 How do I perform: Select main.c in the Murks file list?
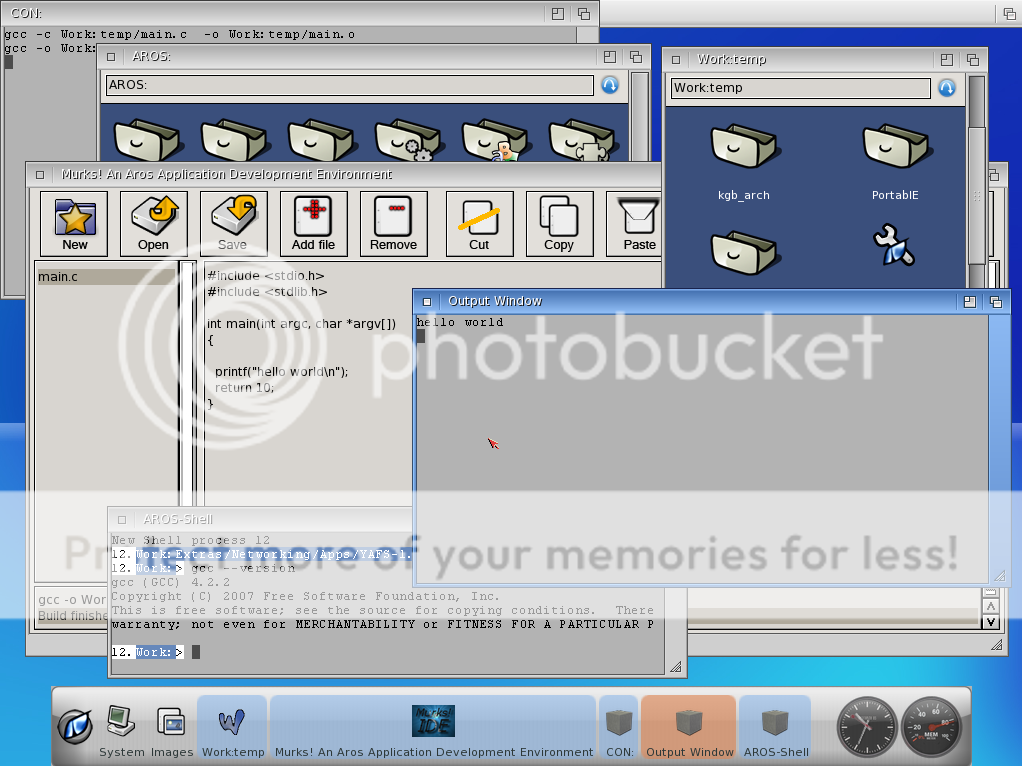click(x=106, y=276)
